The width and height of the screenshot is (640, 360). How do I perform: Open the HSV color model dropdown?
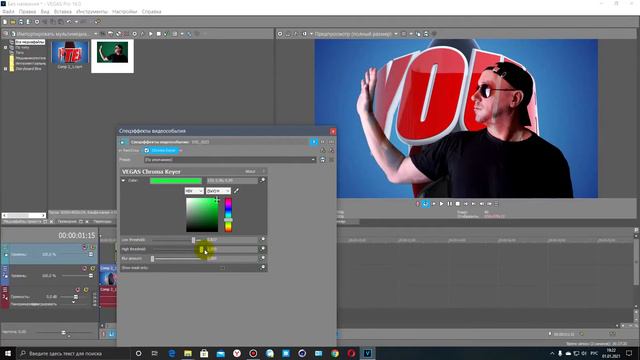(x=194, y=191)
